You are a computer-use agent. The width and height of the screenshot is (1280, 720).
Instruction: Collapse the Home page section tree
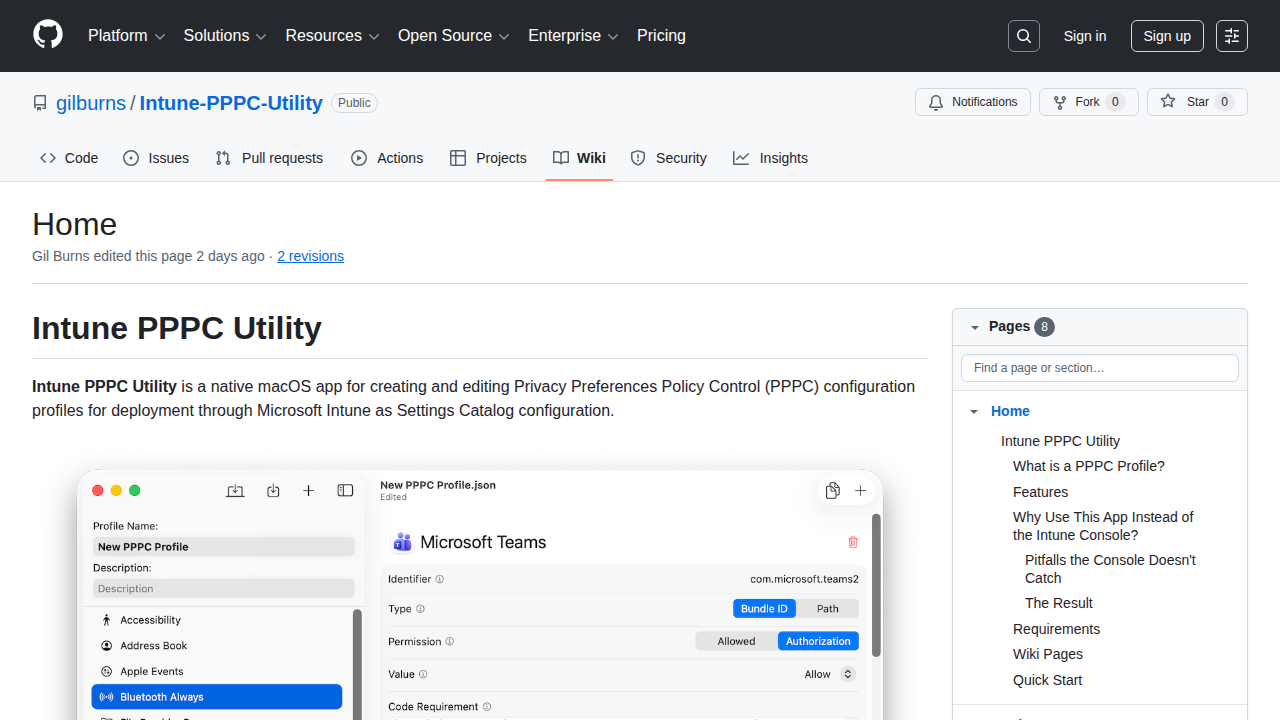coord(974,411)
